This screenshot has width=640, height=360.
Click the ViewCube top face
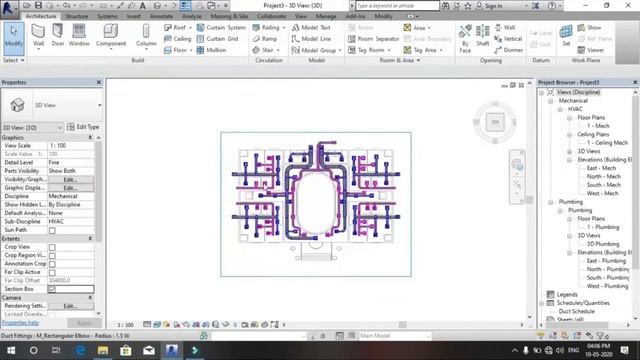coord(495,122)
